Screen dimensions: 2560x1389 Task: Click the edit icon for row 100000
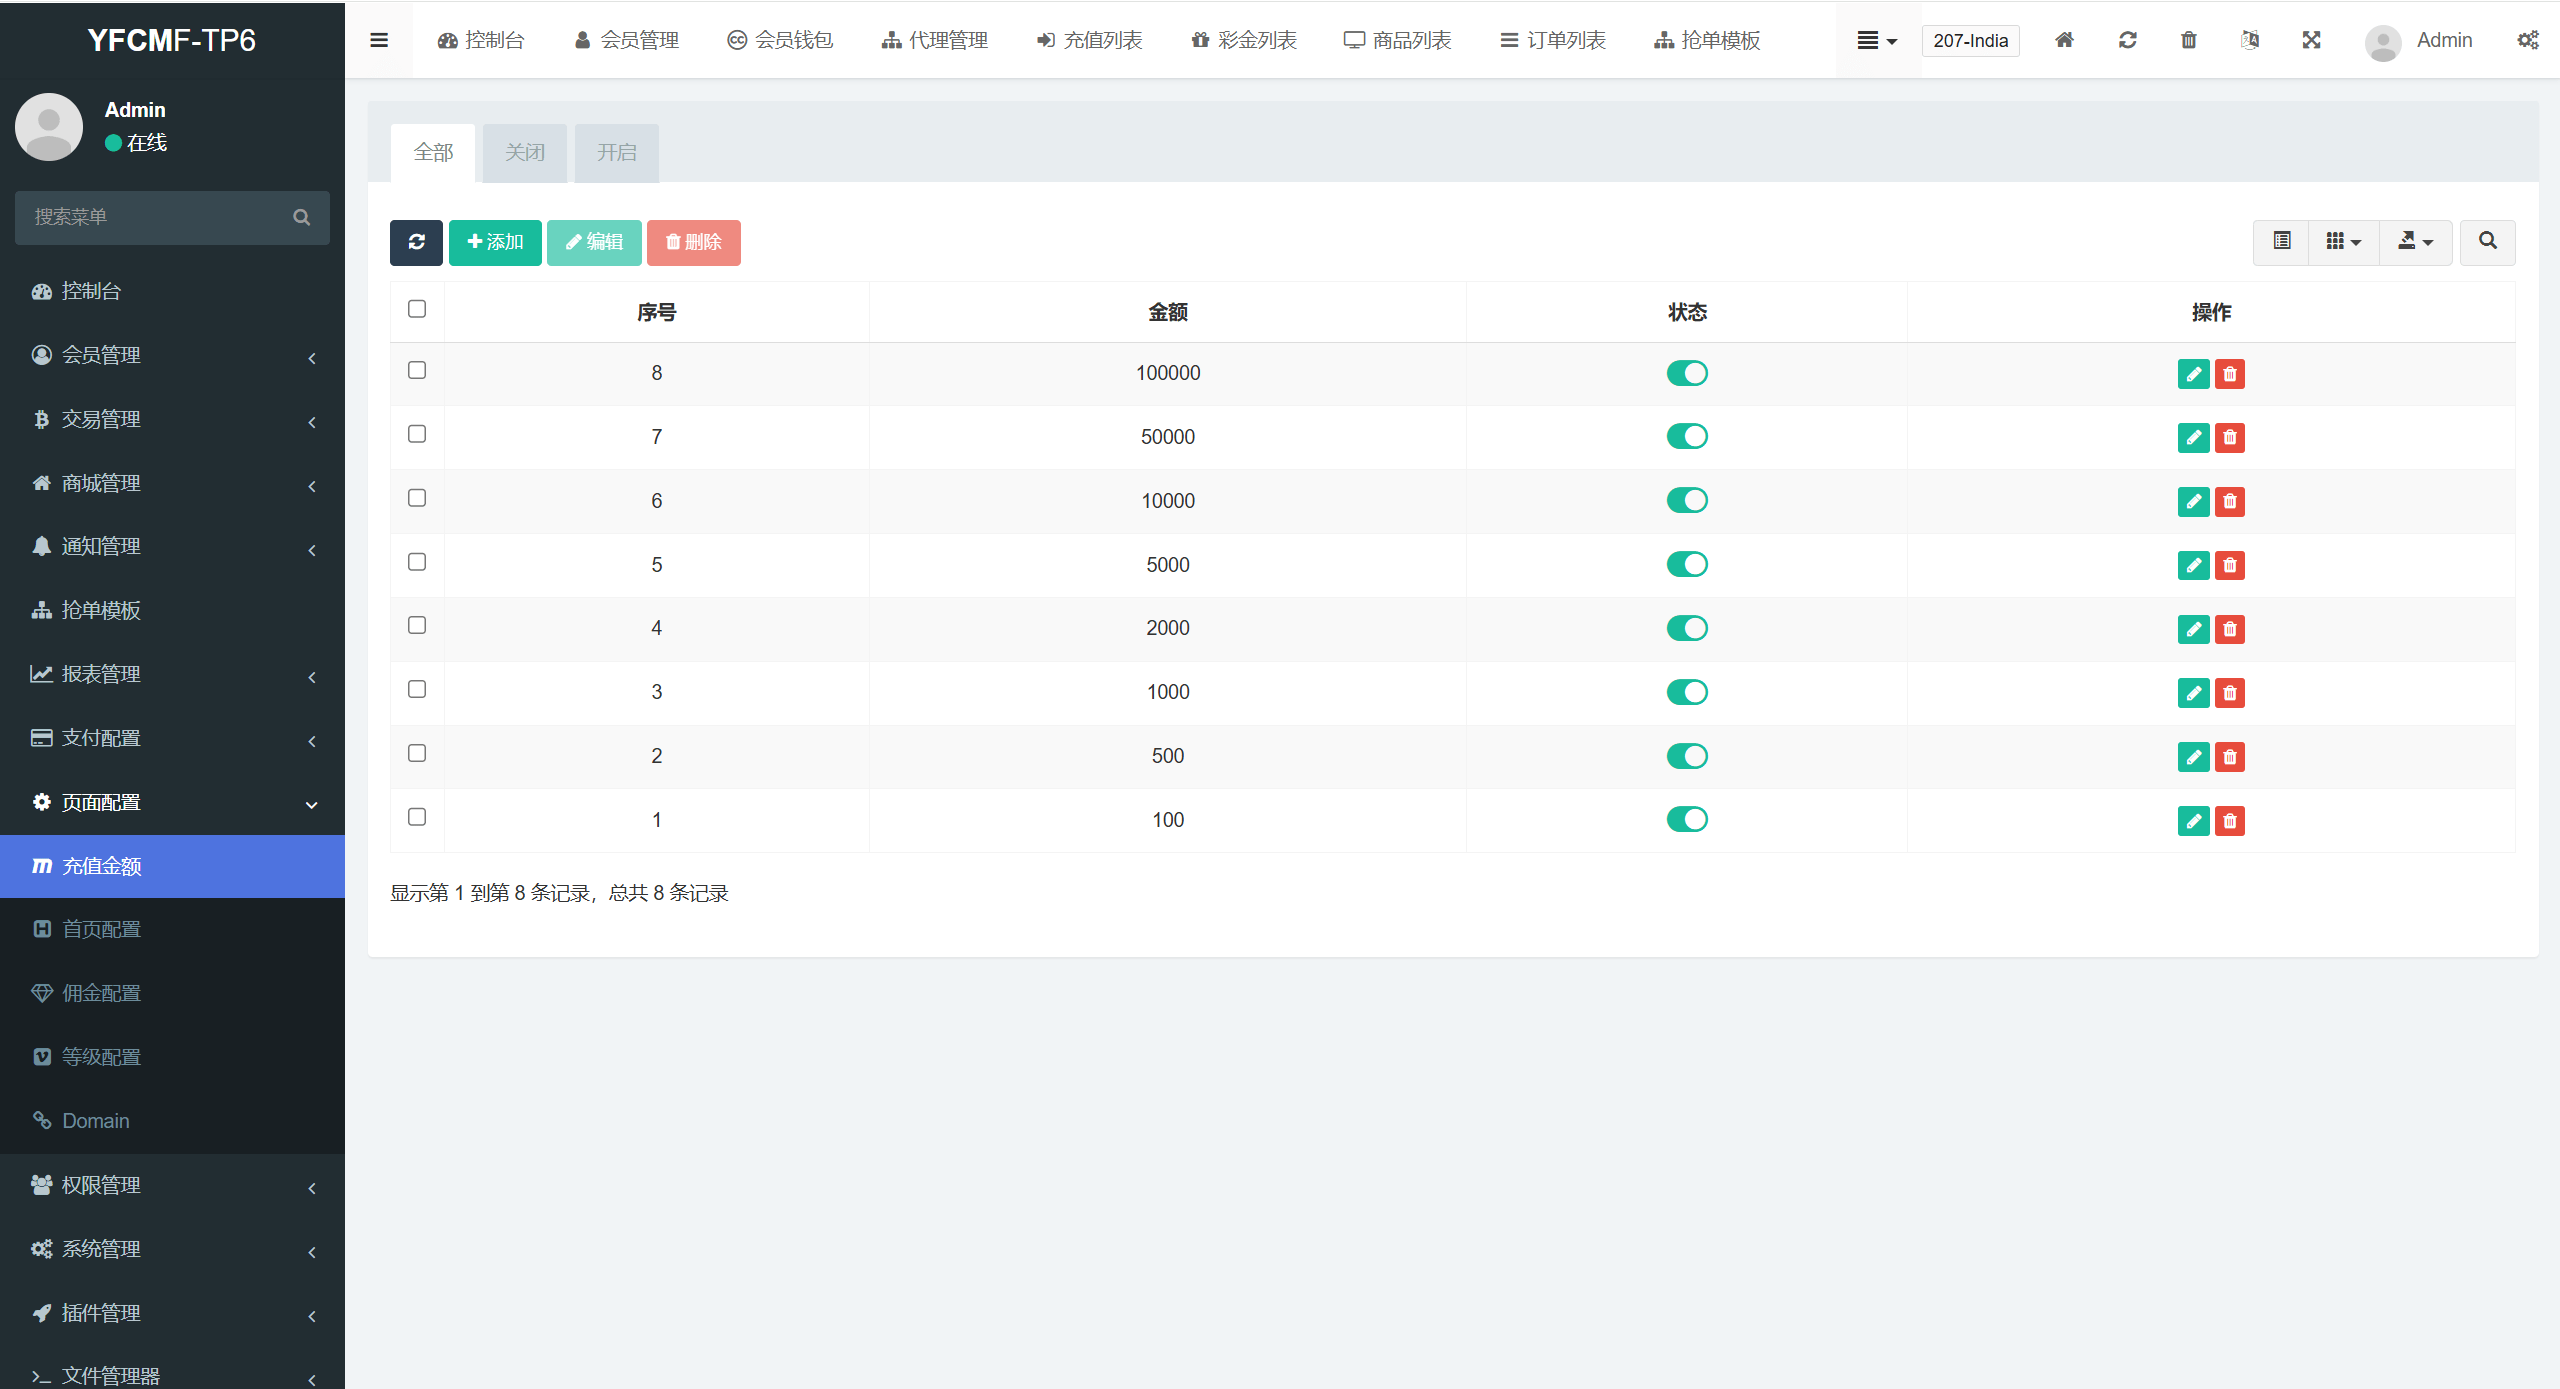(2193, 374)
